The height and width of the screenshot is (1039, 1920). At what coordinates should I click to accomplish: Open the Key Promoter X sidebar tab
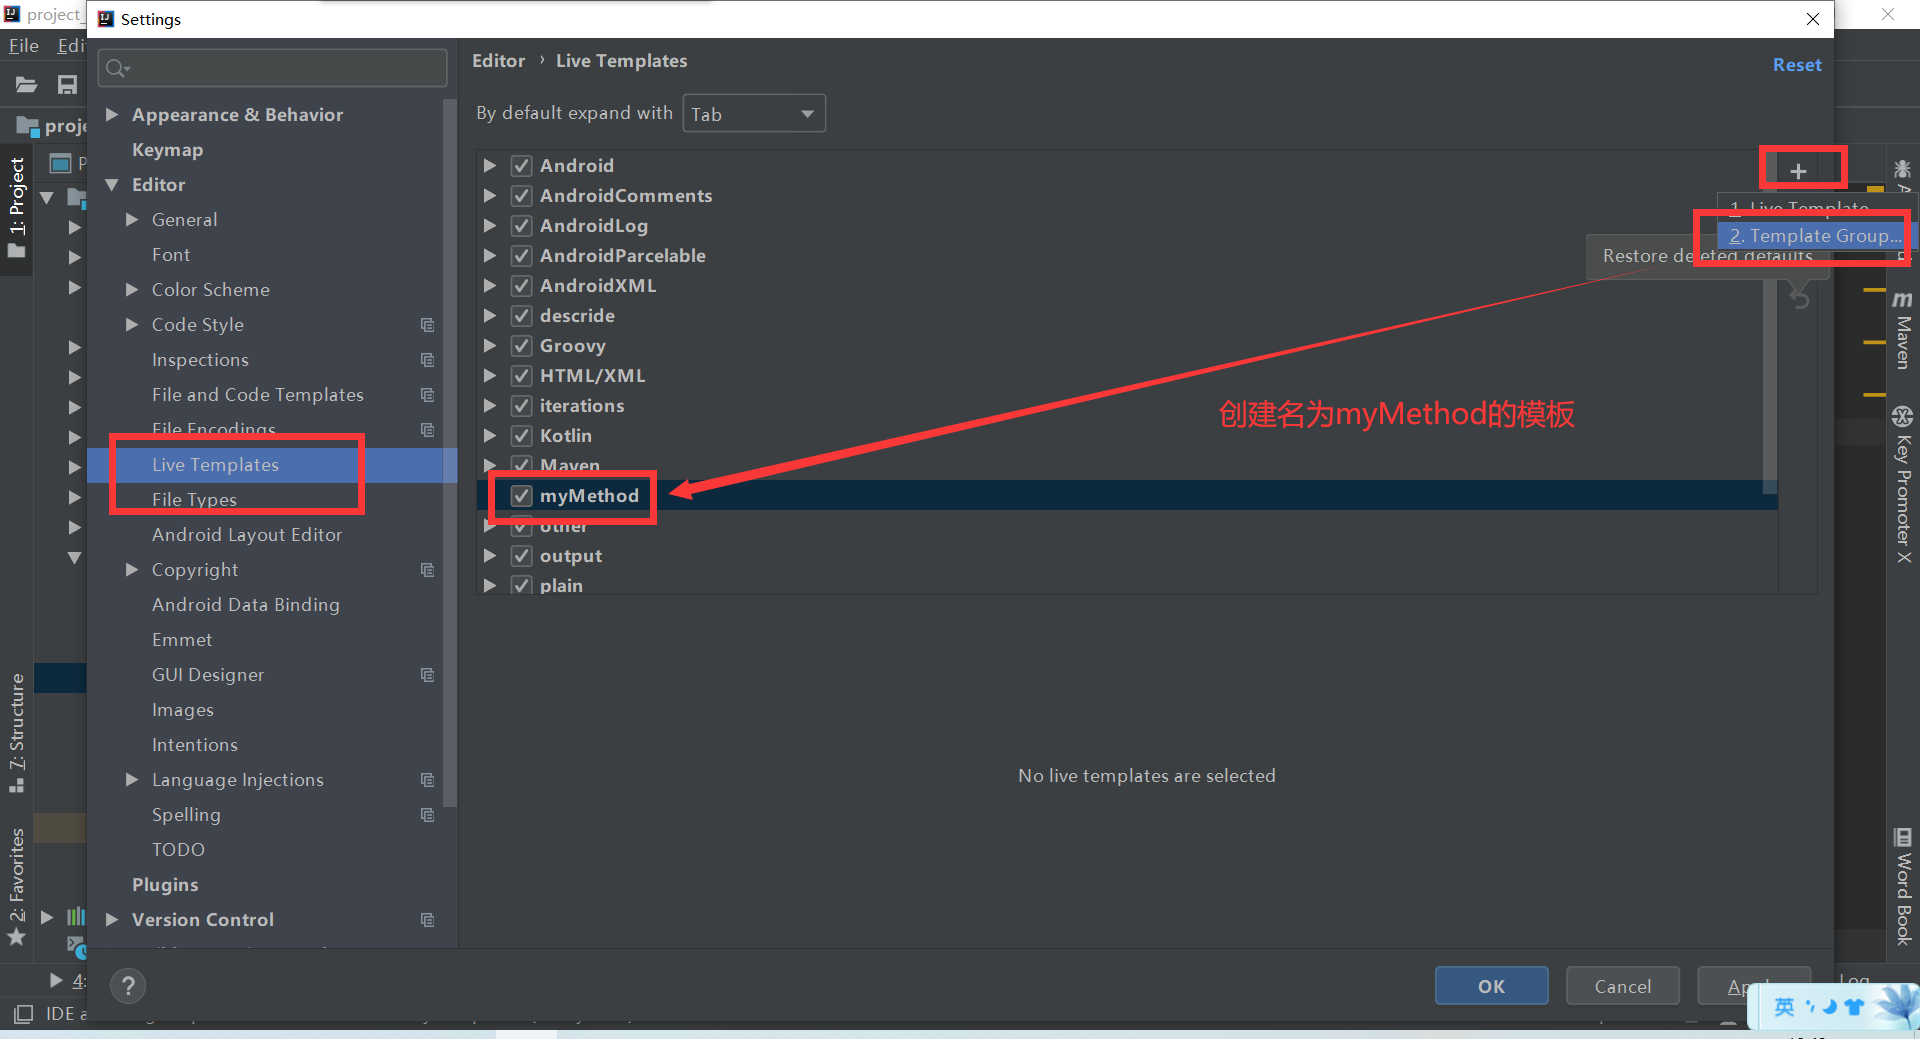(x=1903, y=485)
